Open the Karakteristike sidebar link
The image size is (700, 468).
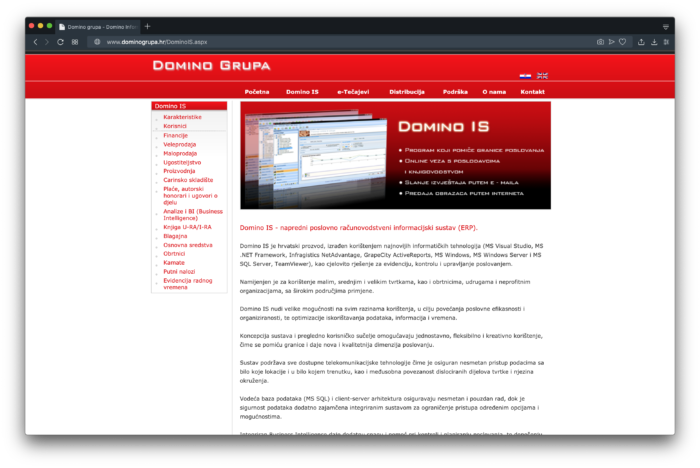tap(182, 117)
